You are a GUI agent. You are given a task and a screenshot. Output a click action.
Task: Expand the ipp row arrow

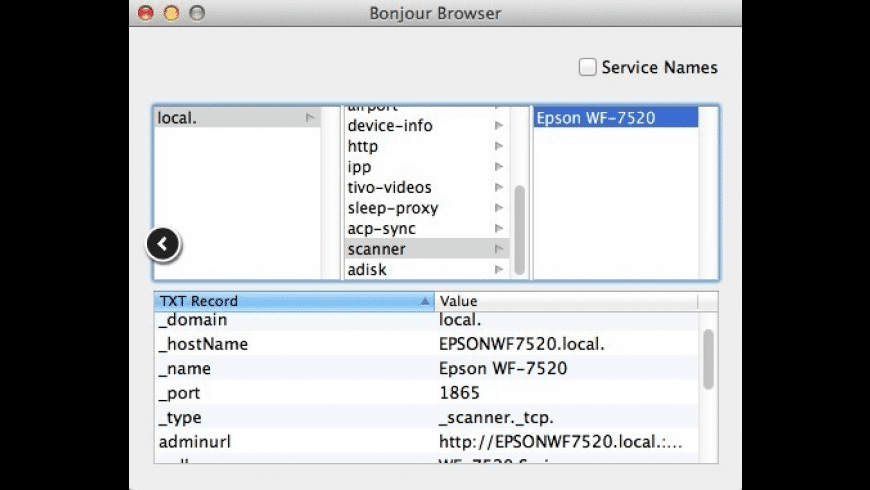coord(499,166)
